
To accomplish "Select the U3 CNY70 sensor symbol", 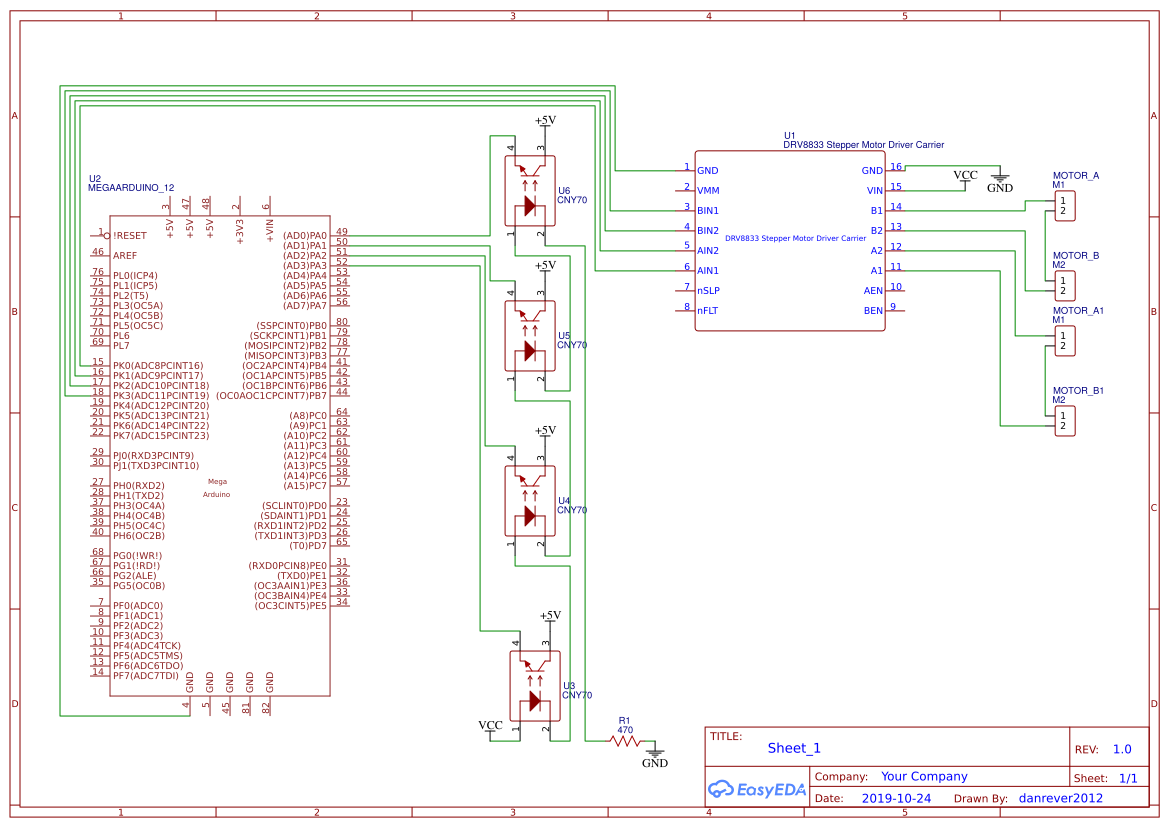I will [535, 686].
